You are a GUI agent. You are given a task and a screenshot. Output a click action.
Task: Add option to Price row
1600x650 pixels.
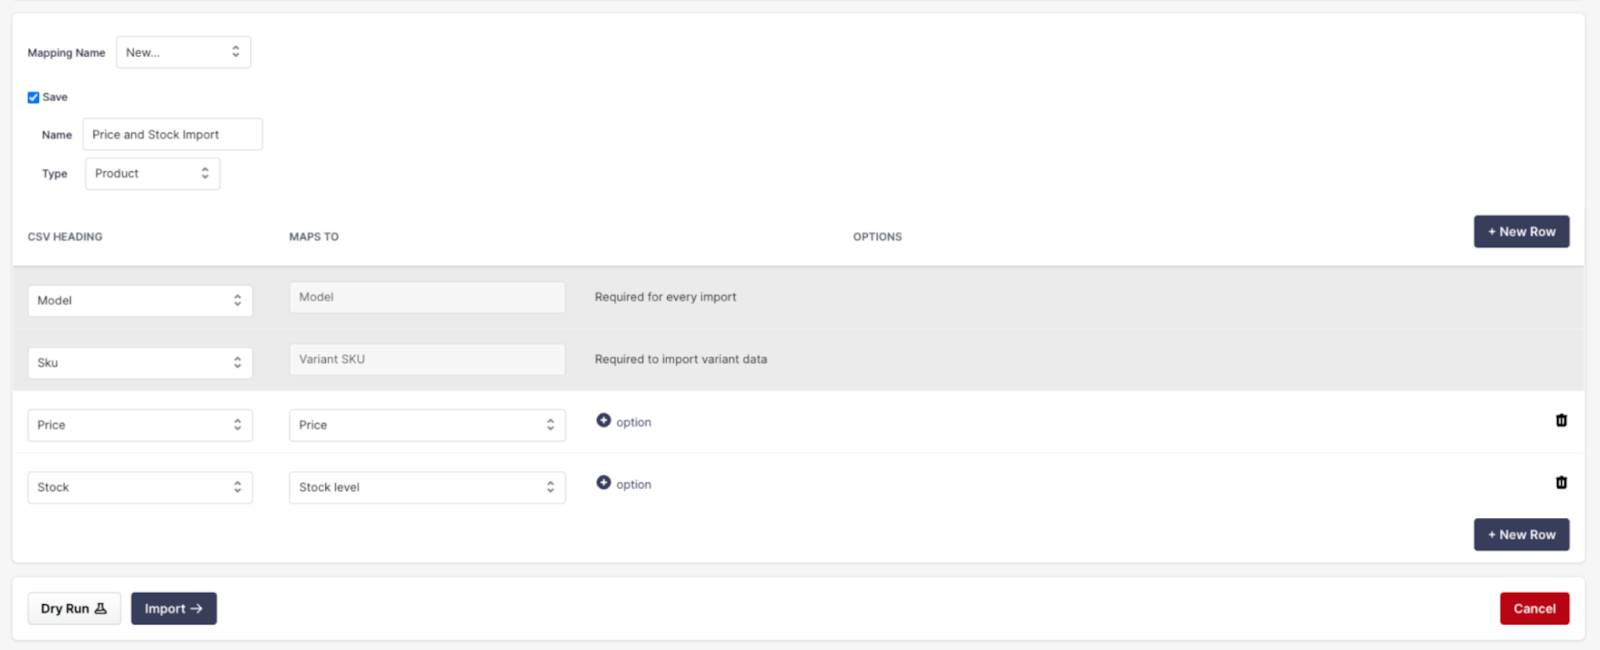pyautogui.click(x=623, y=422)
